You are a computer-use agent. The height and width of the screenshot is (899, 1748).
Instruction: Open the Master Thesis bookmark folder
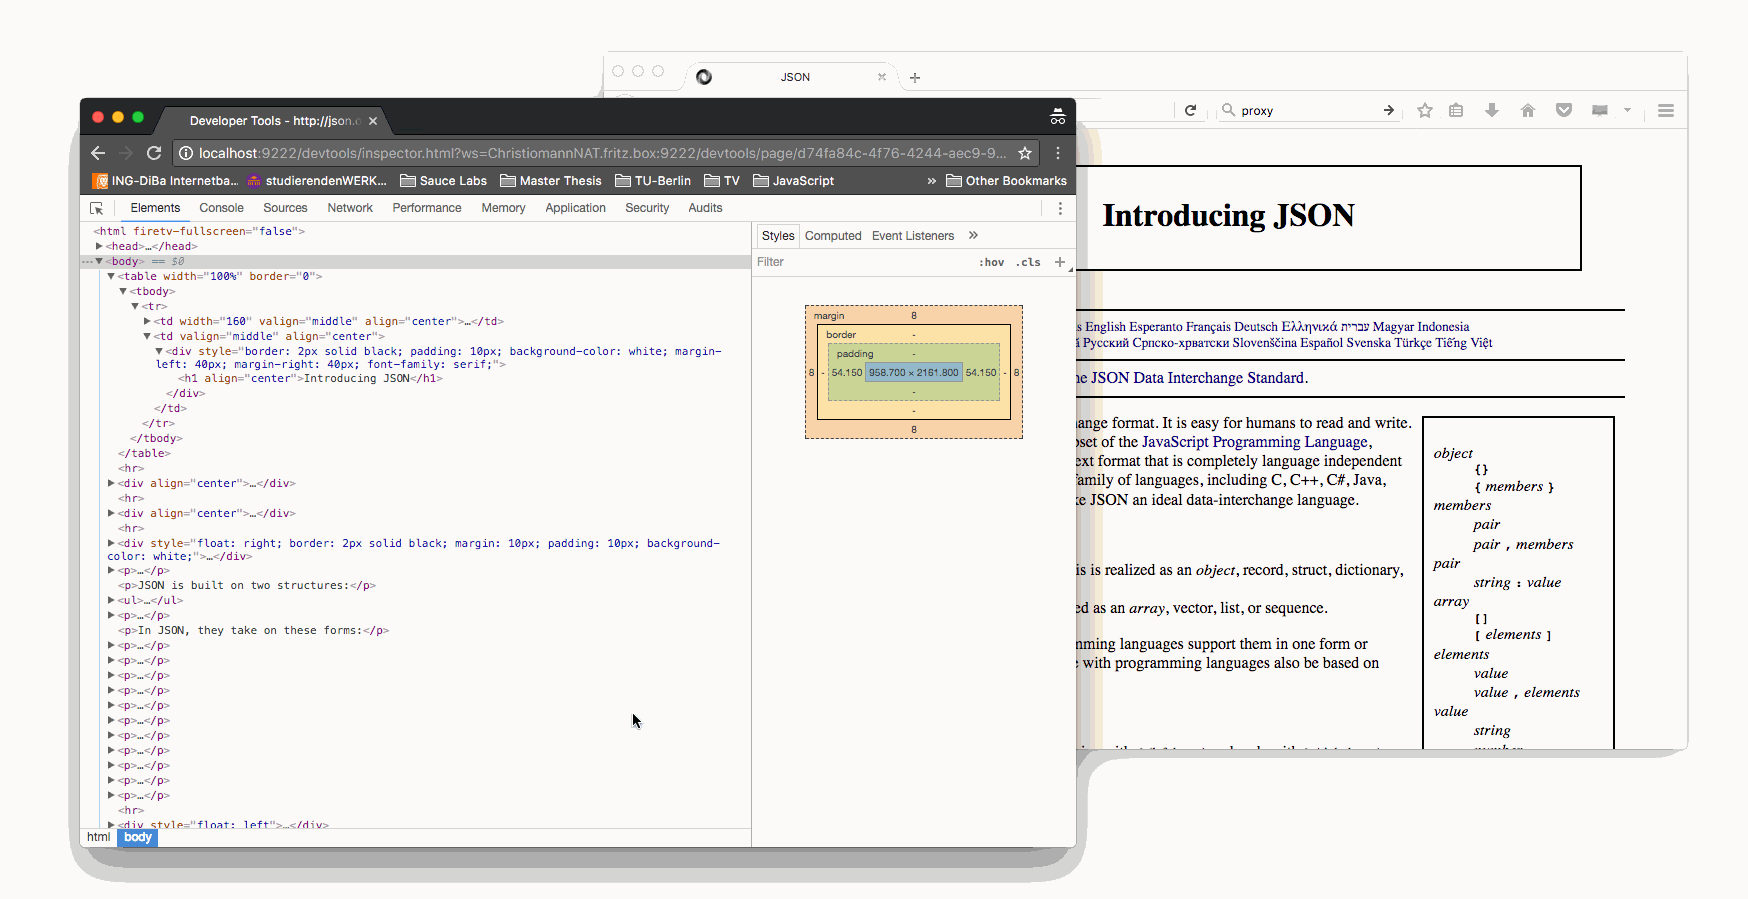(x=551, y=181)
